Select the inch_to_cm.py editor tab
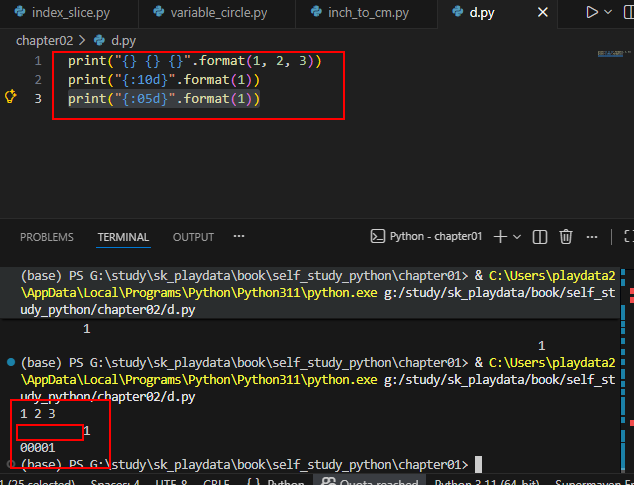The height and width of the screenshot is (485, 634). [x=366, y=13]
